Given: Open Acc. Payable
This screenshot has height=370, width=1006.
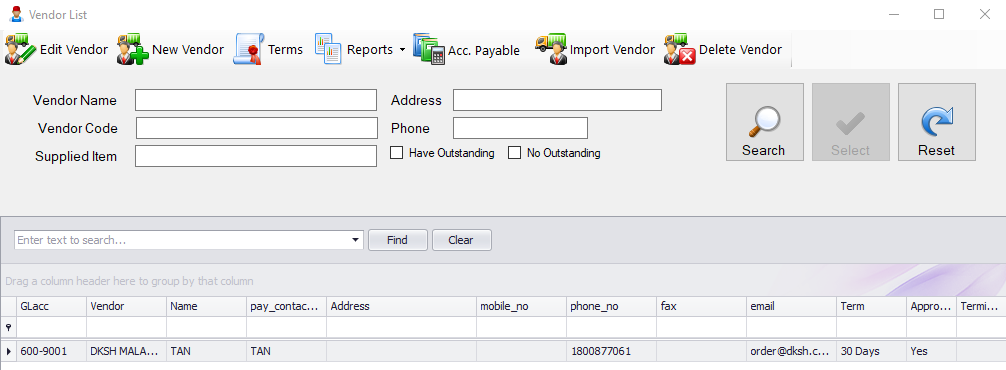Looking at the screenshot, I should (x=466, y=49).
